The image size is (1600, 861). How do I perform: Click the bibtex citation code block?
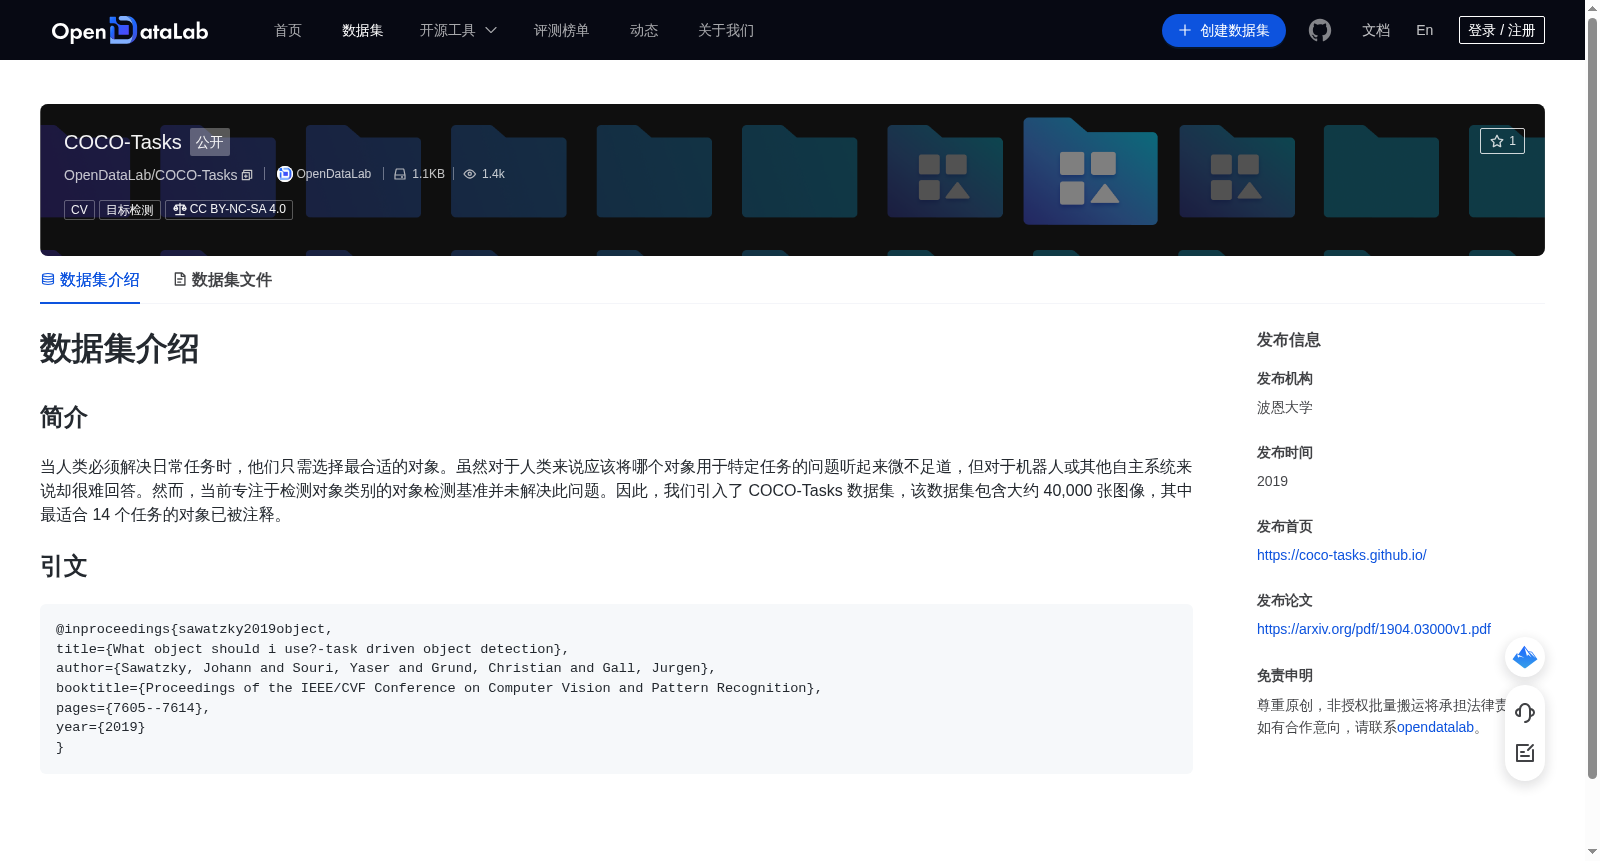[x=616, y=689]
